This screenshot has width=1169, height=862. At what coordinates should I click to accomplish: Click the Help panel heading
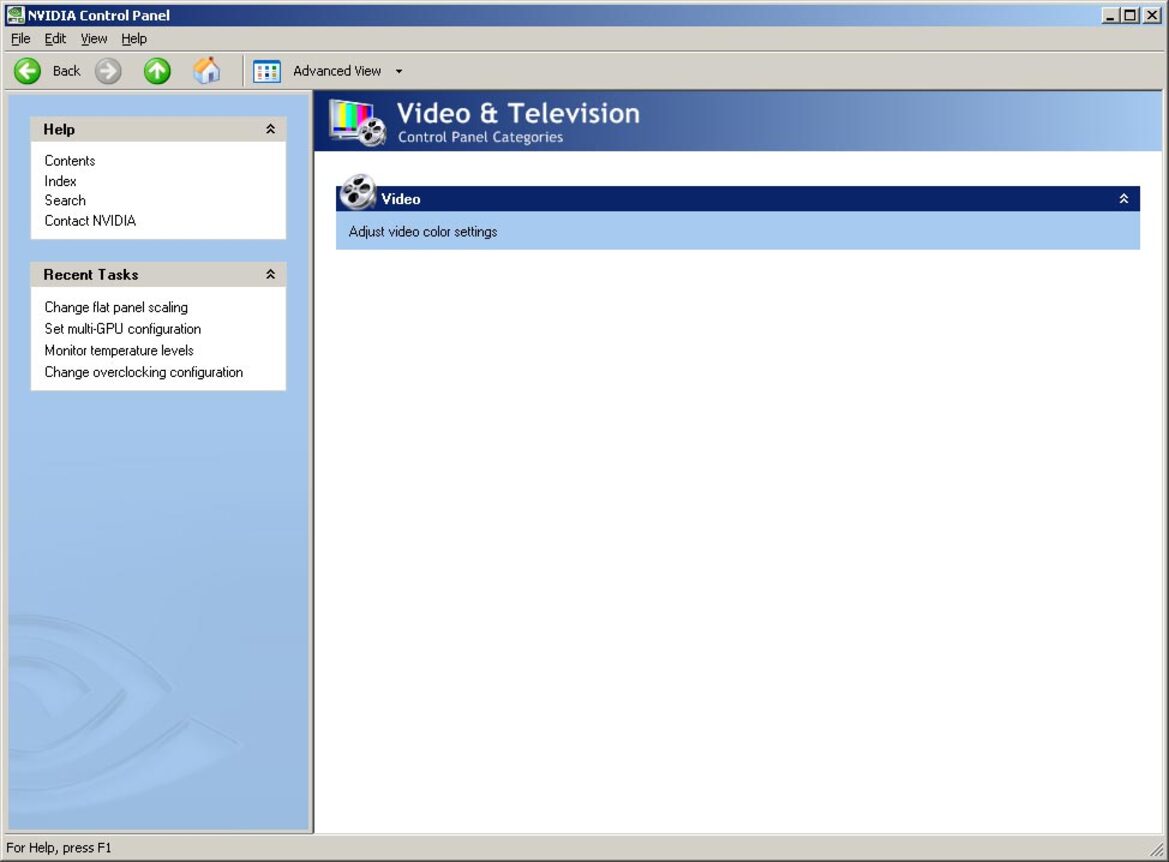59,129
